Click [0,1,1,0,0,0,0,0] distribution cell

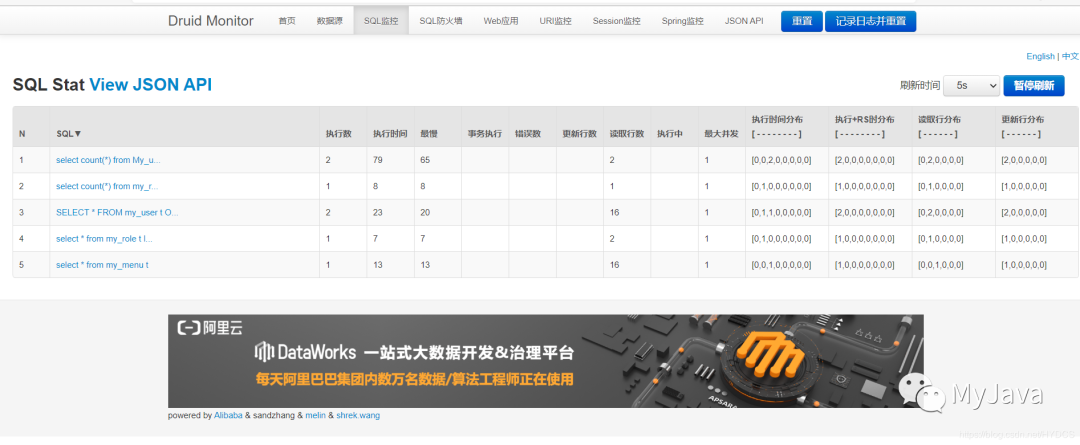781,213
